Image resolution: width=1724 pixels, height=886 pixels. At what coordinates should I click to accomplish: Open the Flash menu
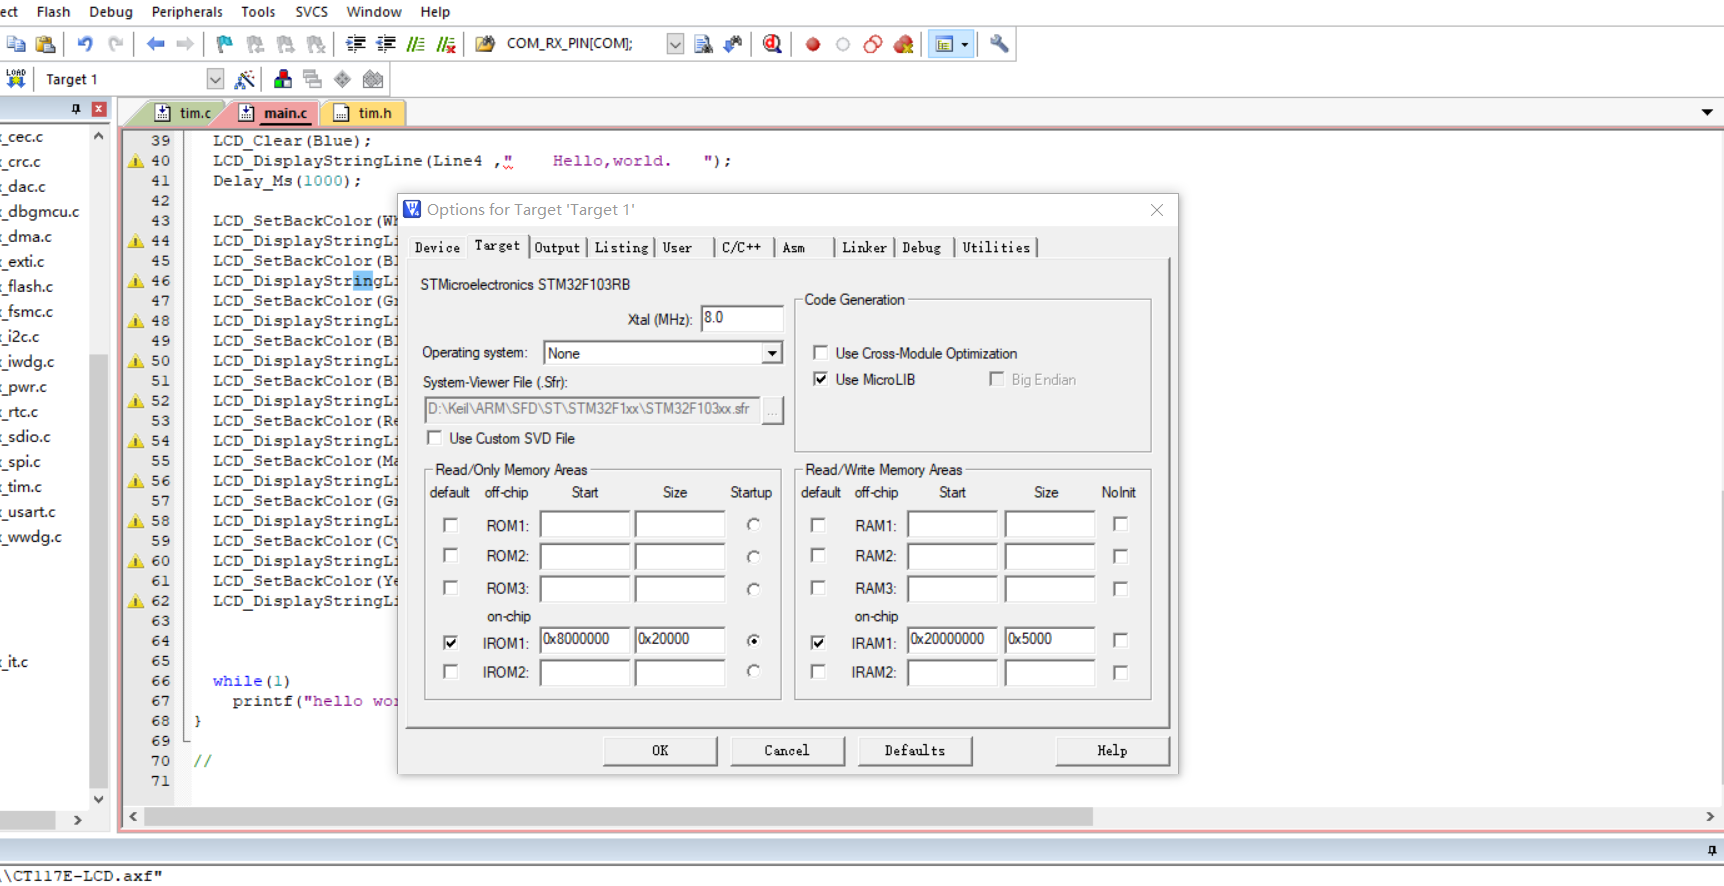[53, 12]
